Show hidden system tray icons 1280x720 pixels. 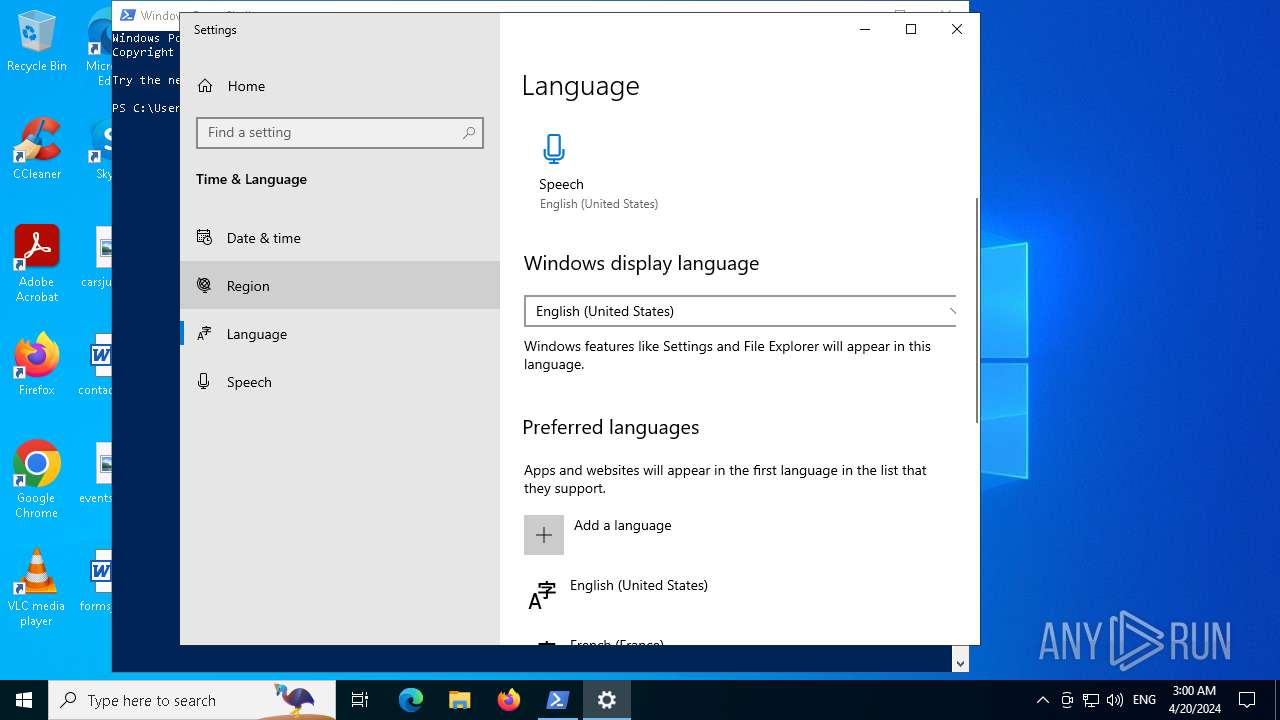(x=1043, y=700)
